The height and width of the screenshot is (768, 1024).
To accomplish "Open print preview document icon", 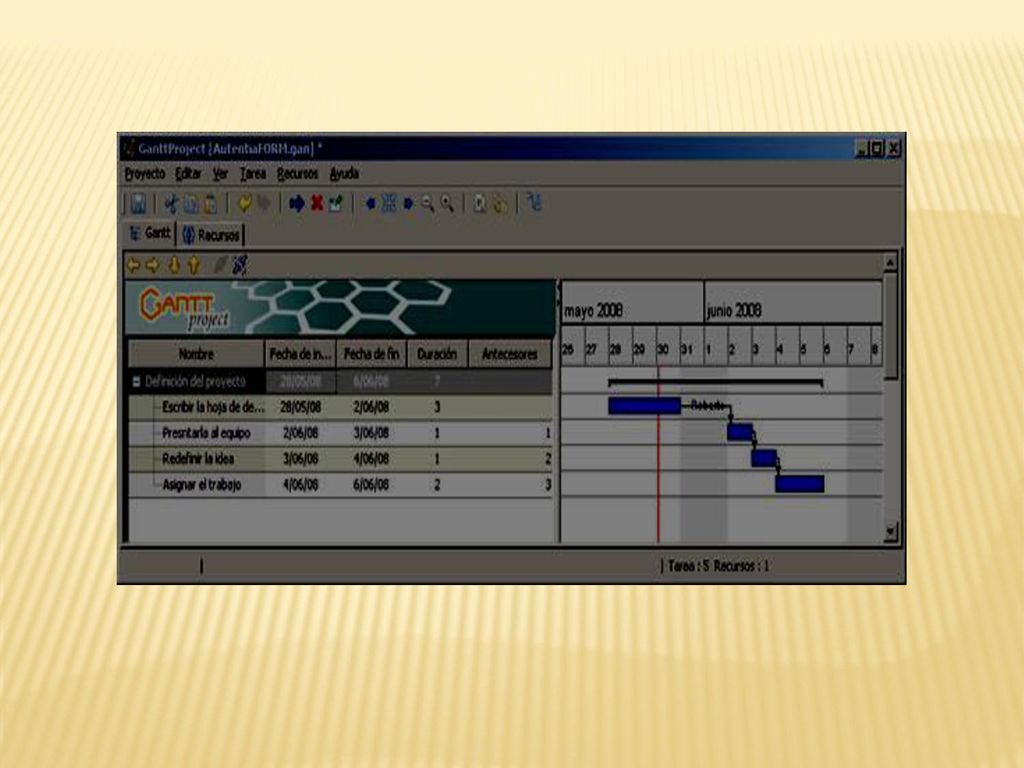I will click(480, 204).
